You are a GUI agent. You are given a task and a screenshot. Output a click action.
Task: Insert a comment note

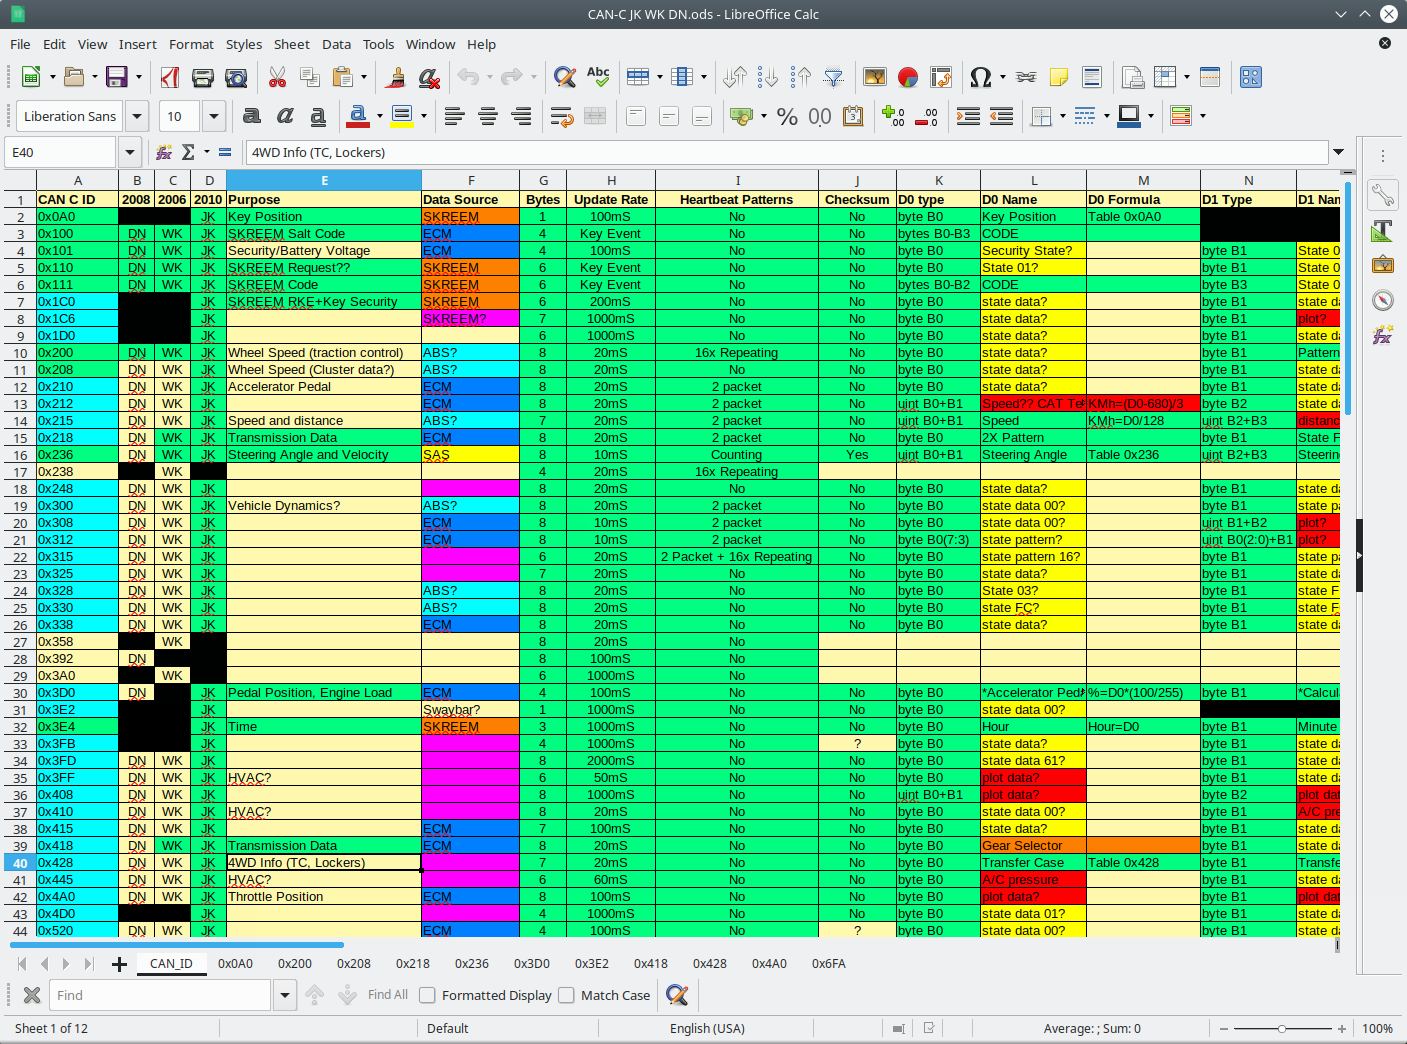click(x=1059, y=77)
